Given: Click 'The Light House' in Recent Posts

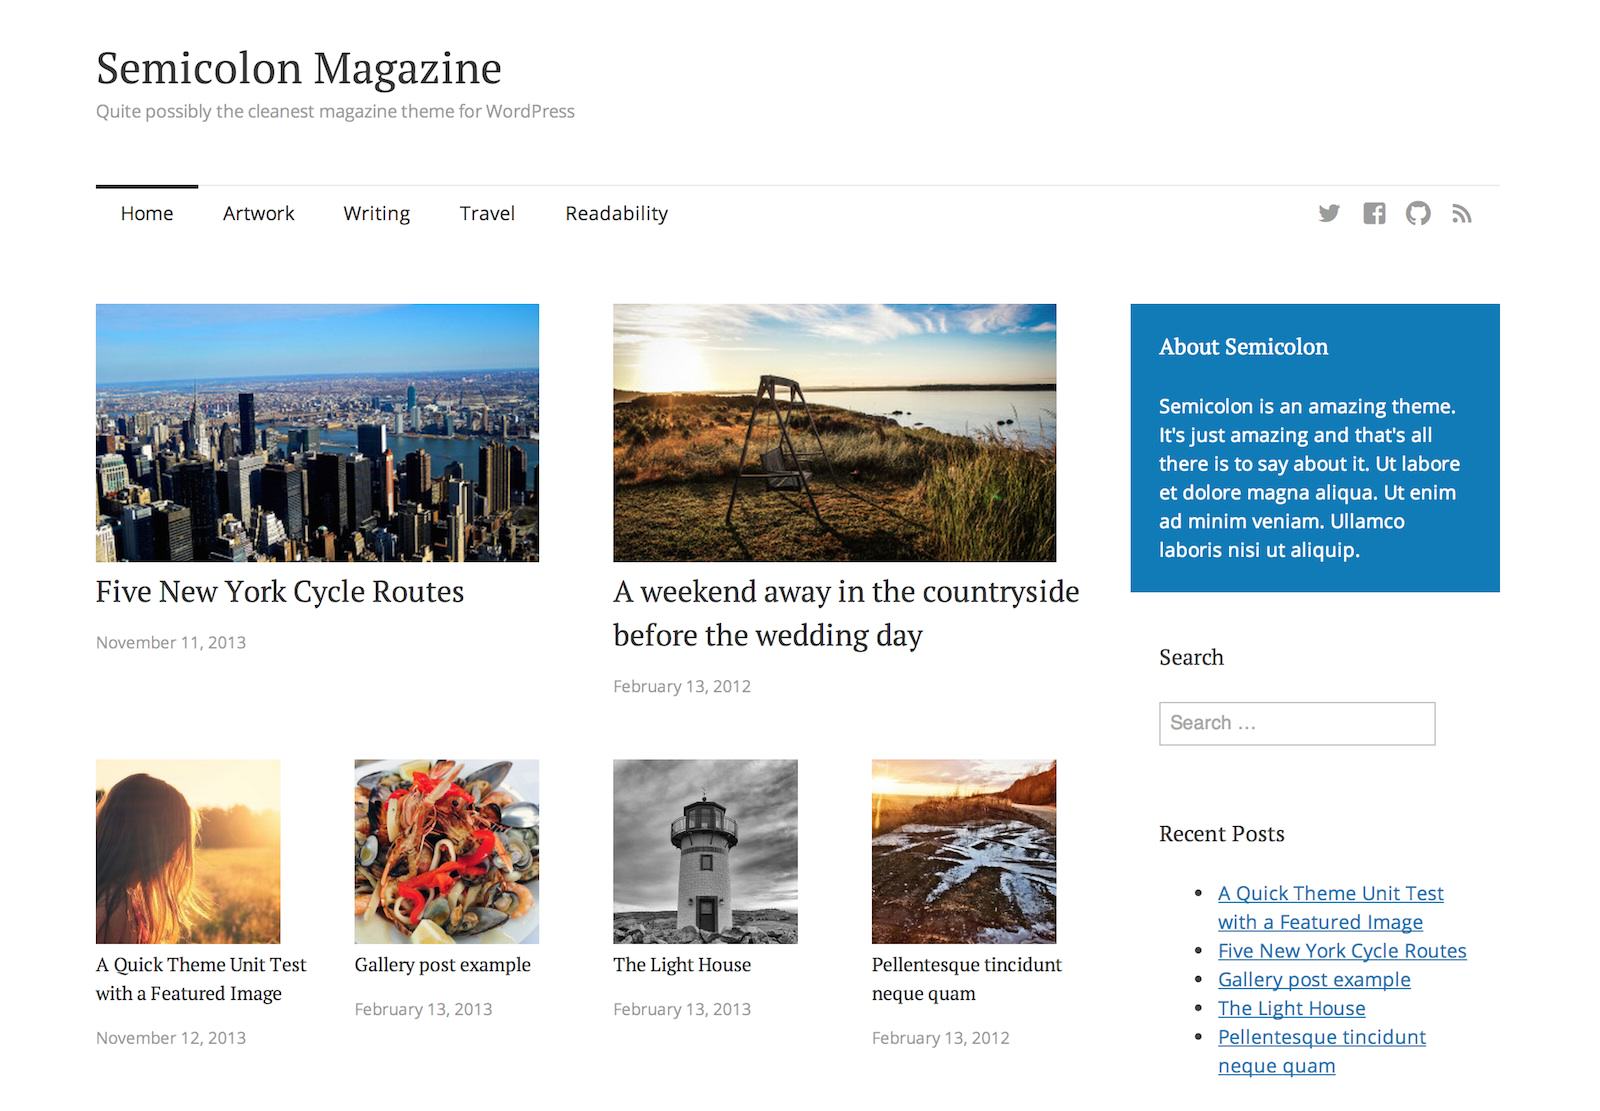Looking at the screenshot, I should click(1291, 1008).
